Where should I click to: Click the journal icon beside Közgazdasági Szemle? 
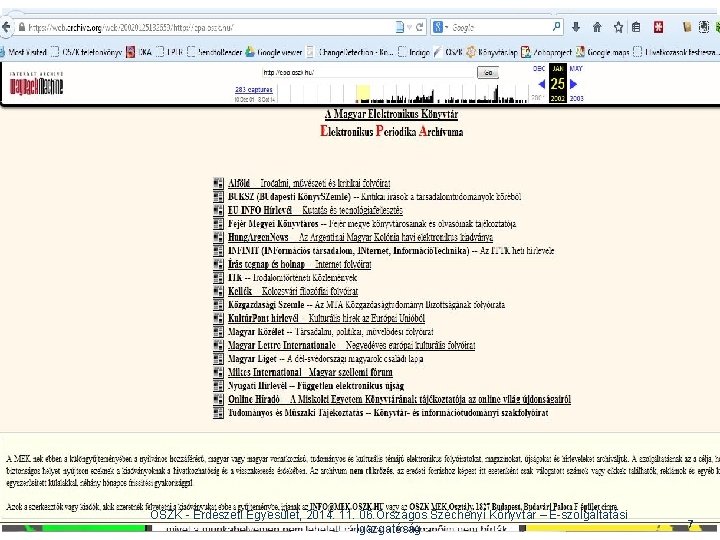pos(219,304)
